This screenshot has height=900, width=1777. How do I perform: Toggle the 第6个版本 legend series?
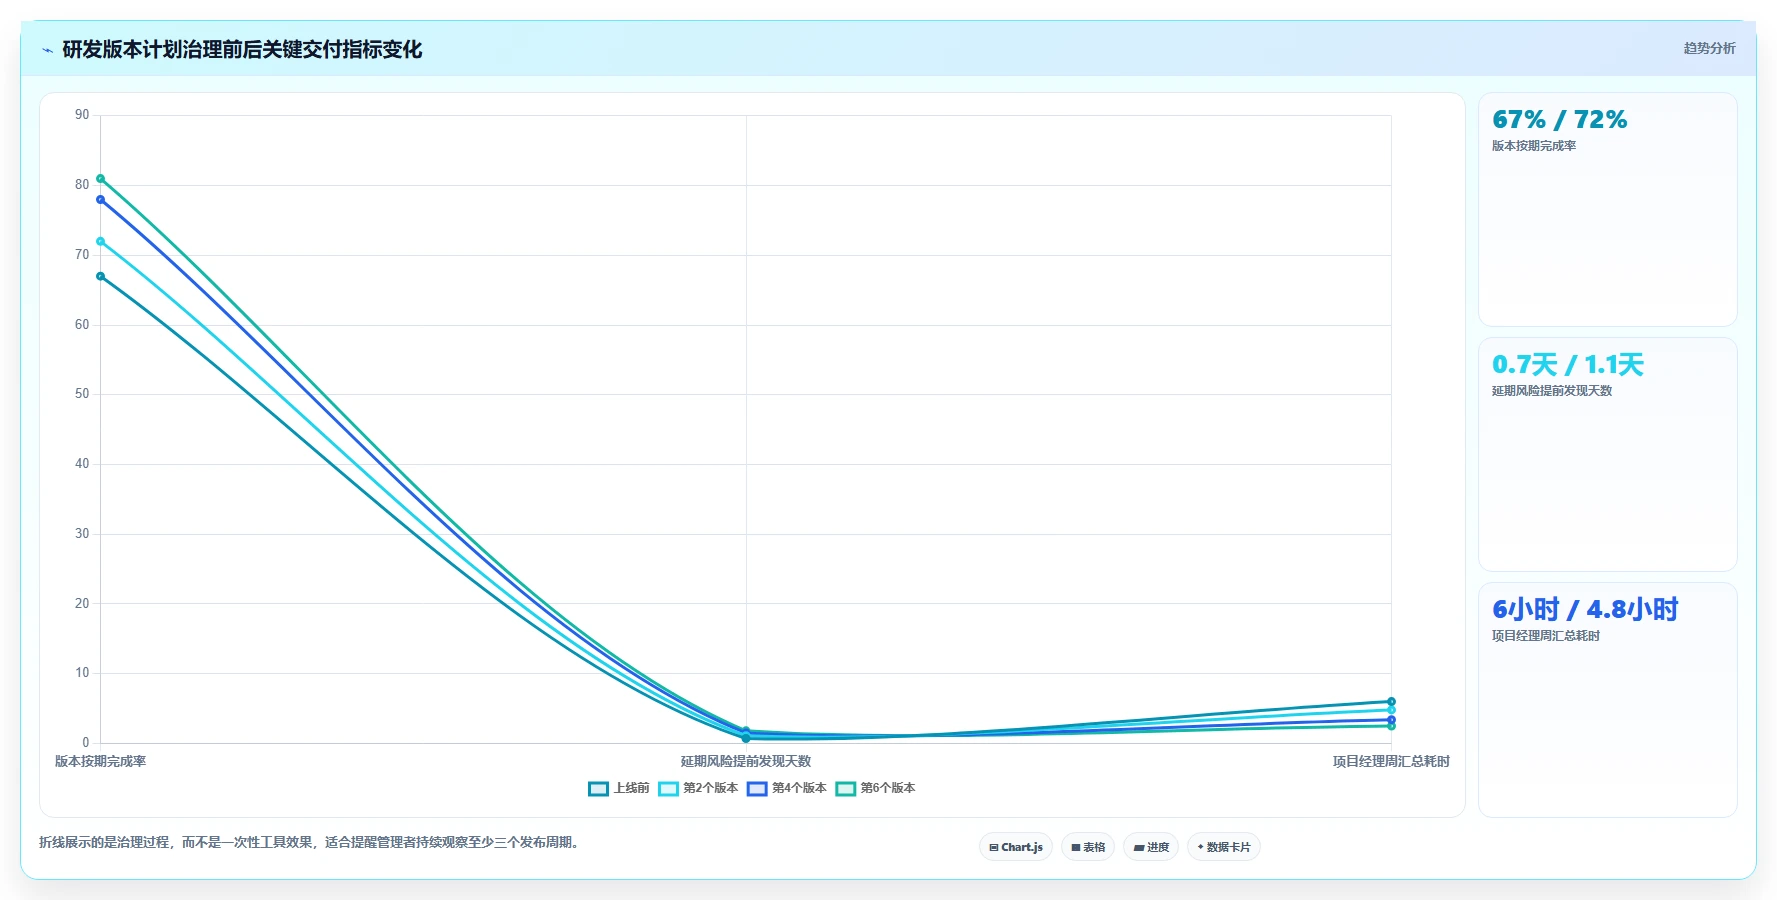click(x=876, y=788)
